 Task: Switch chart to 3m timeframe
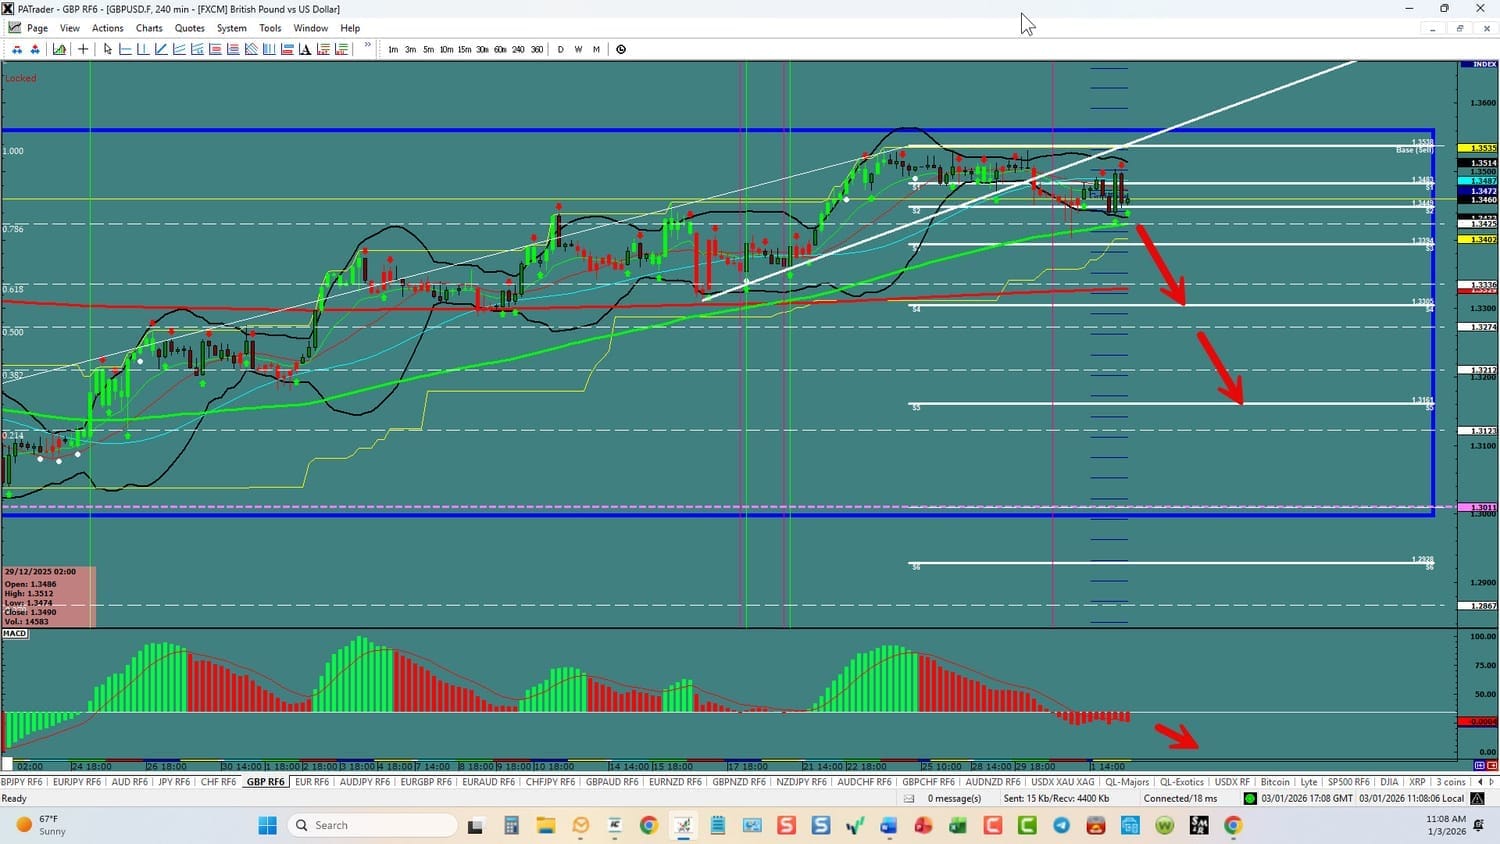tap(410, 49)
